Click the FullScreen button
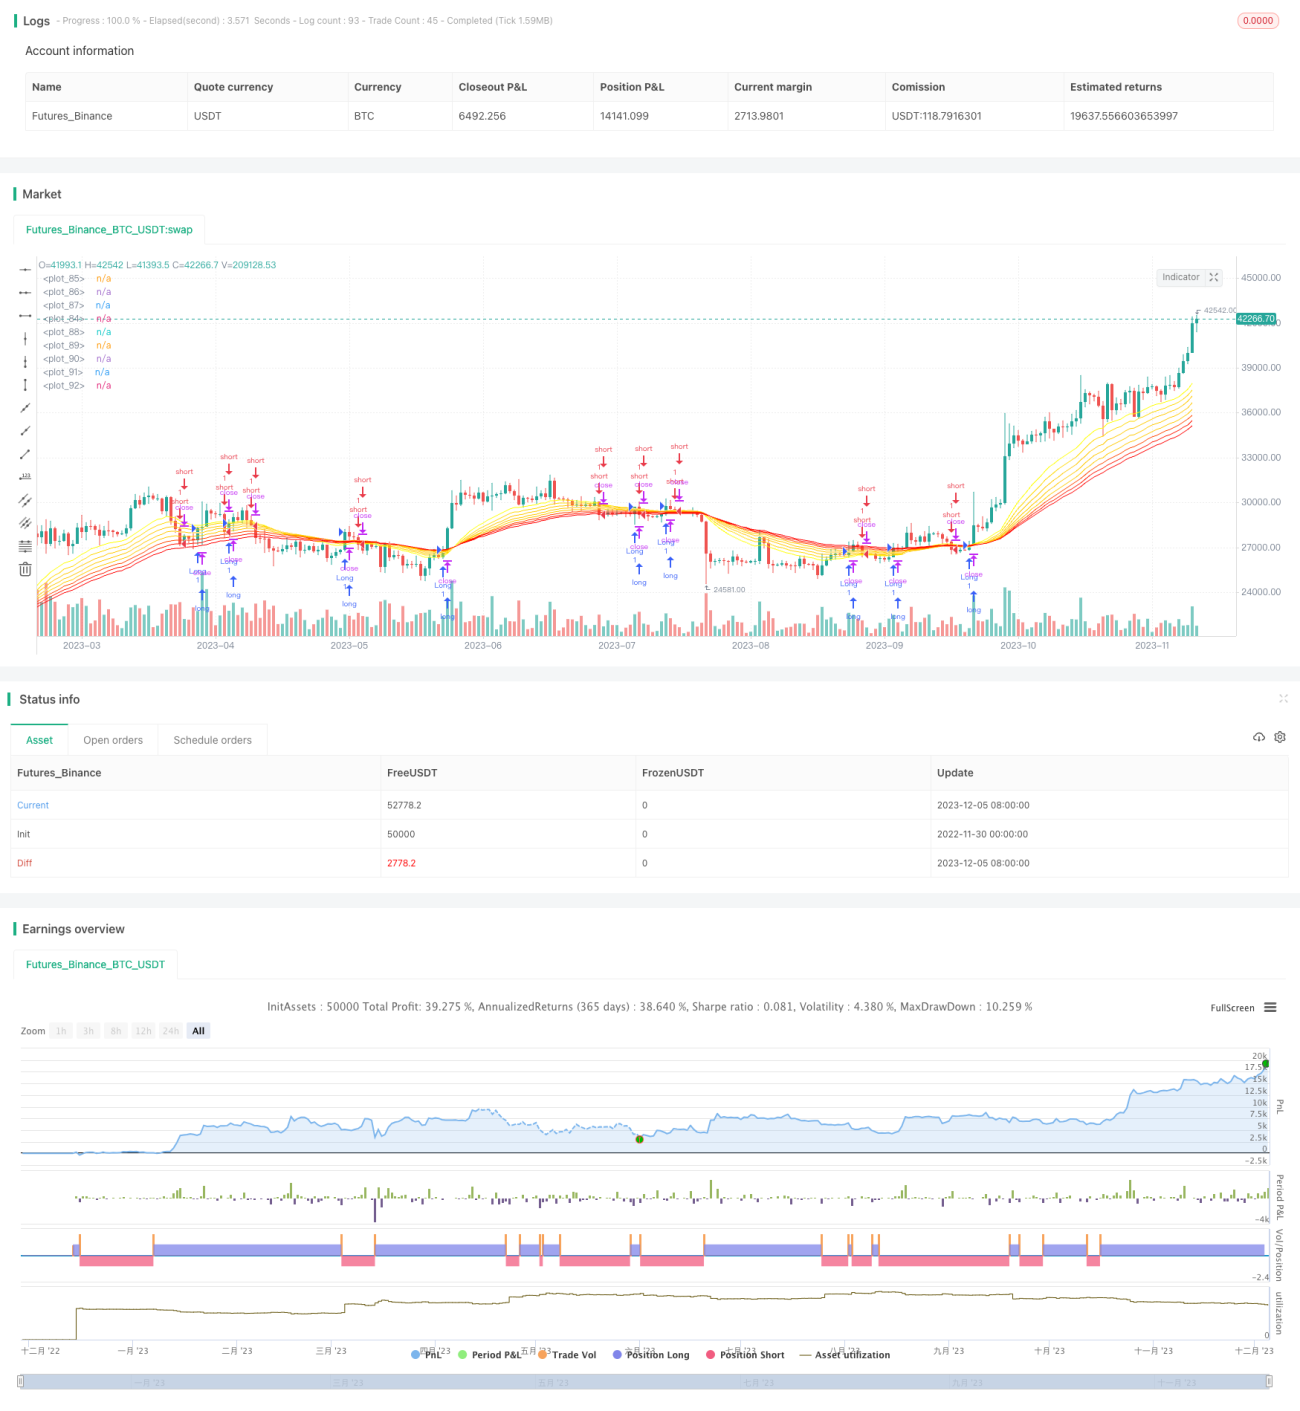Viewport: 1300px width, 1411px height. click(x=1232, y=1008)
